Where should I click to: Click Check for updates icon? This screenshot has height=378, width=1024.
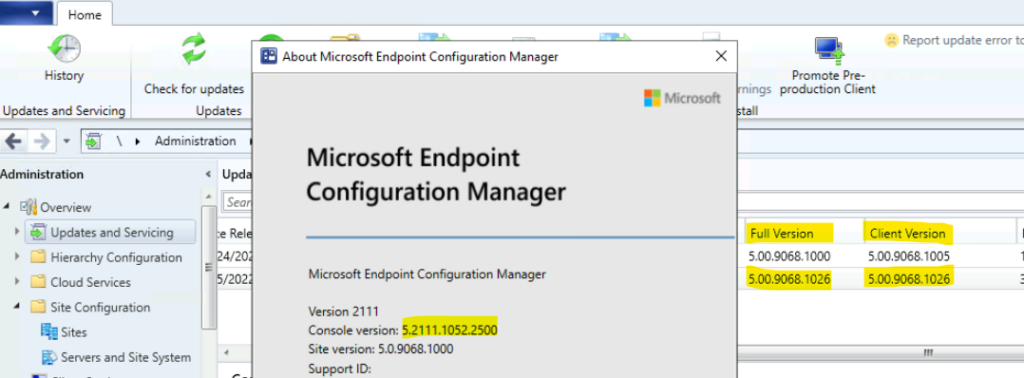pos(194,50)
